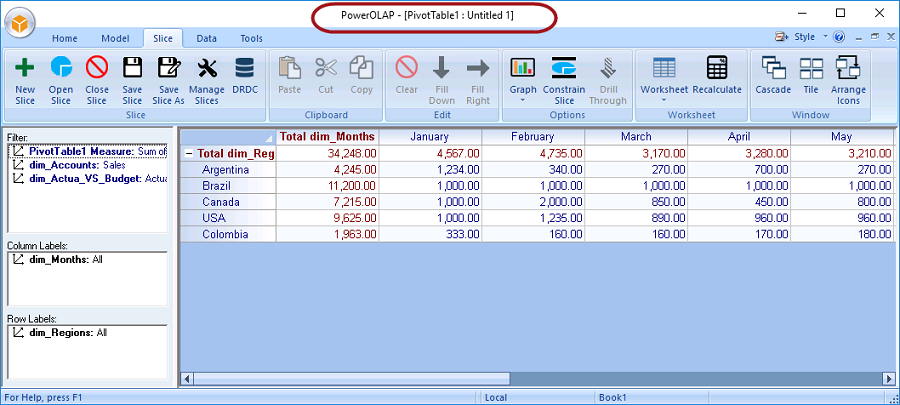Open the dim_Accounts filter selector
The height and width of the screenshot is (405, 900).
click(x=20, y=165)
